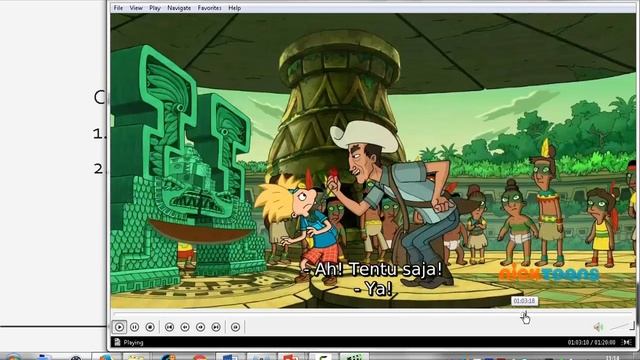
Task: Adjust the volume slider
Action: pyautogui.click(x=622, y=326)
